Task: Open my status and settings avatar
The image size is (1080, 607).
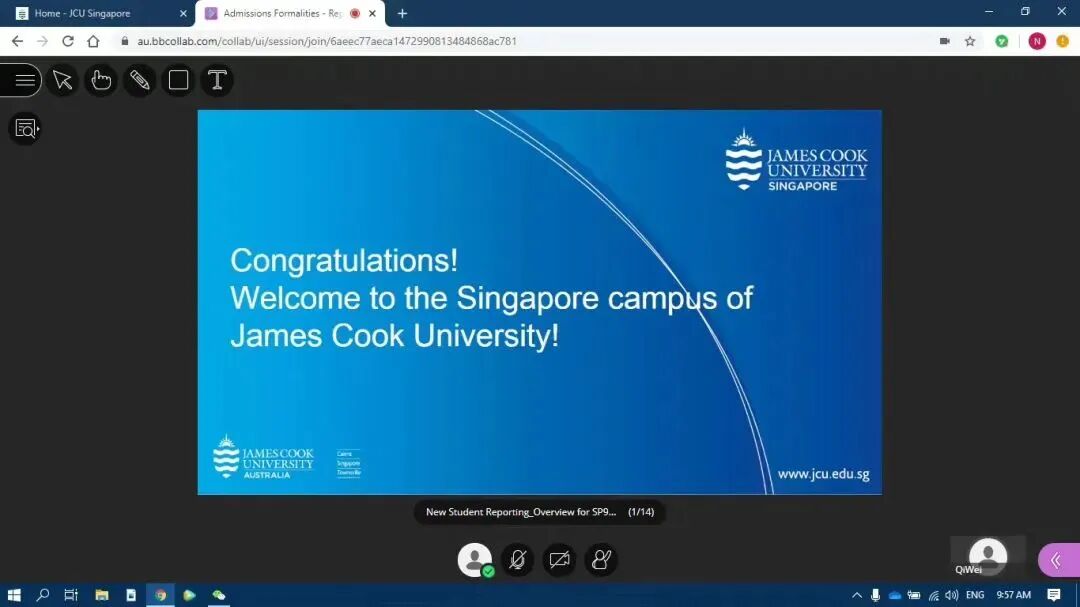Action: tap(475, 559)
